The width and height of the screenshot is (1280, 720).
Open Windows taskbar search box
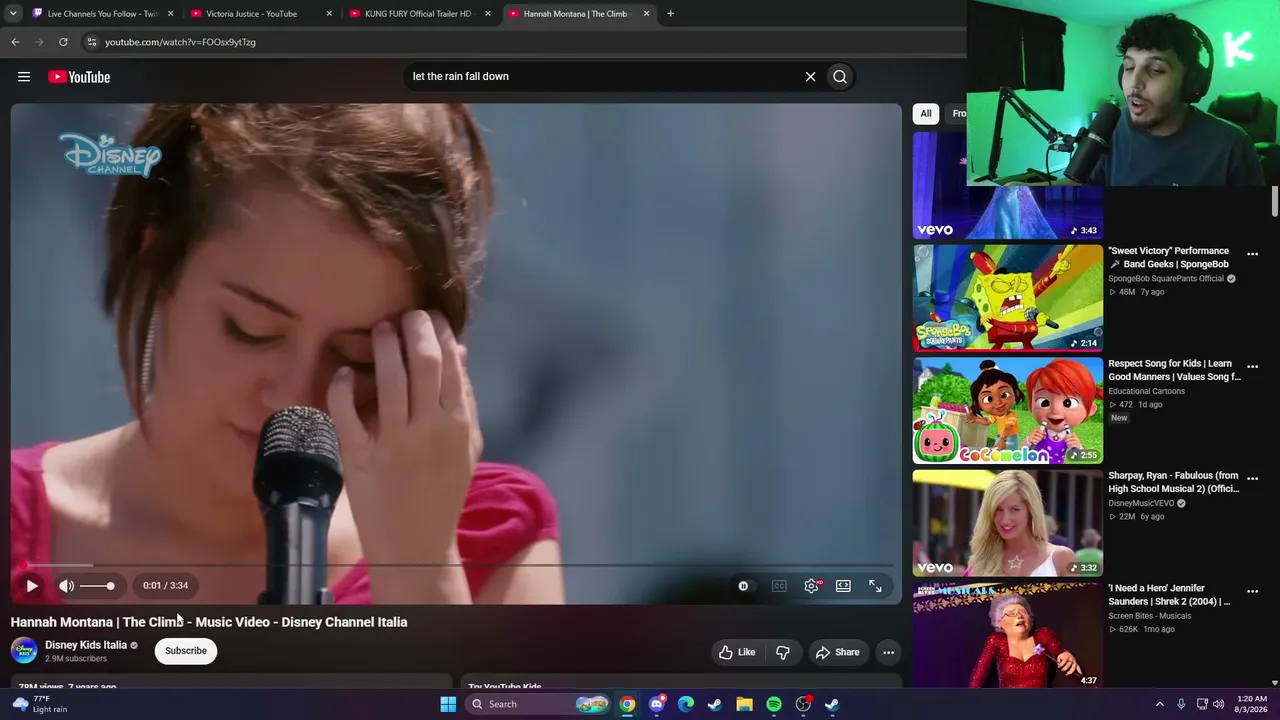coord(539,704)
